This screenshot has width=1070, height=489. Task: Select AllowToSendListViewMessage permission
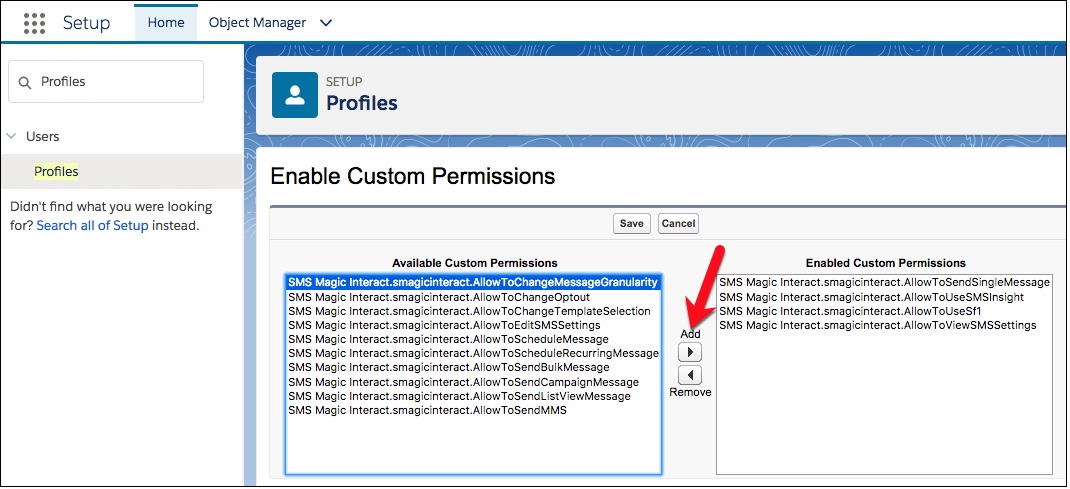472,396
